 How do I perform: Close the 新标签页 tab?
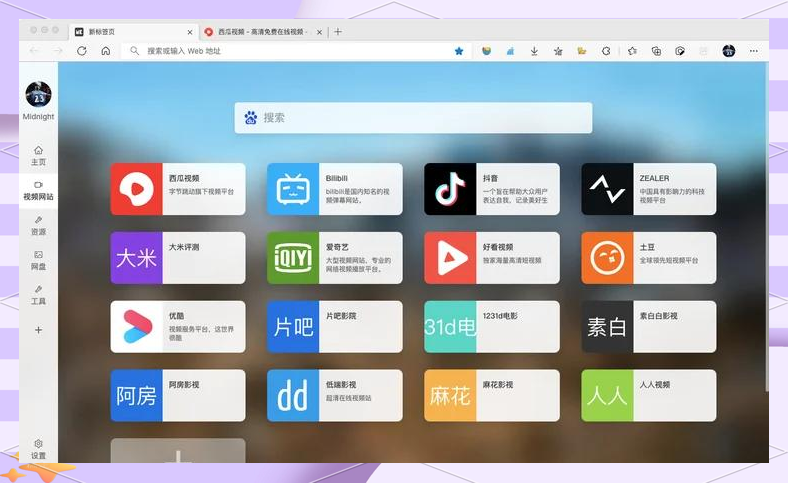pos(189,32)
